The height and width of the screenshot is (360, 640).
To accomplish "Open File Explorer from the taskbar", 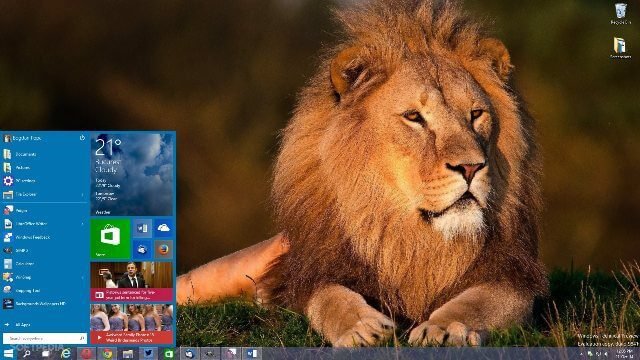I will point(128,353).
